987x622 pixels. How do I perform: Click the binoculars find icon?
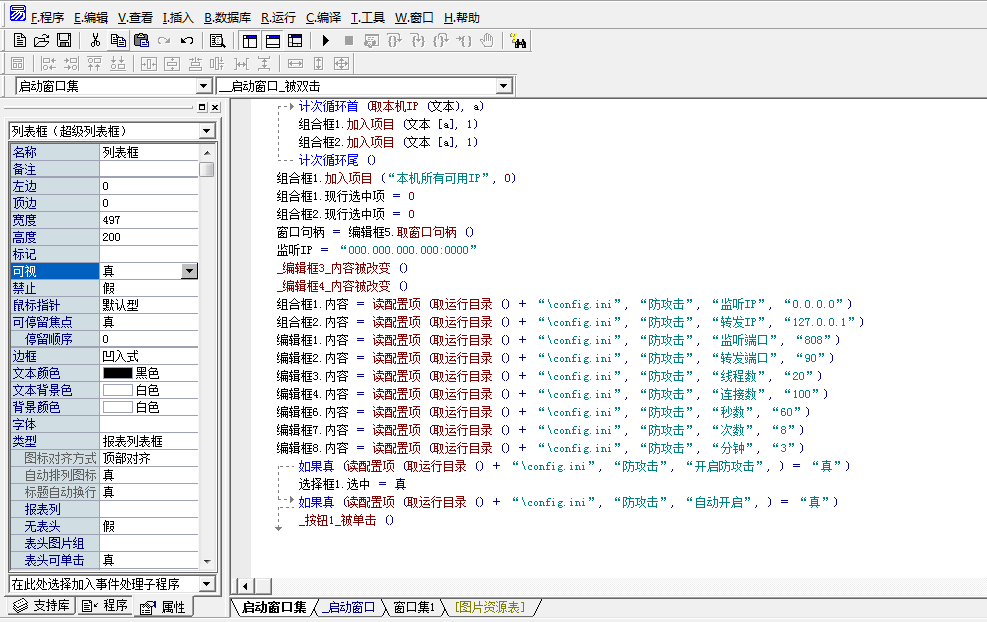coord(519,41)
